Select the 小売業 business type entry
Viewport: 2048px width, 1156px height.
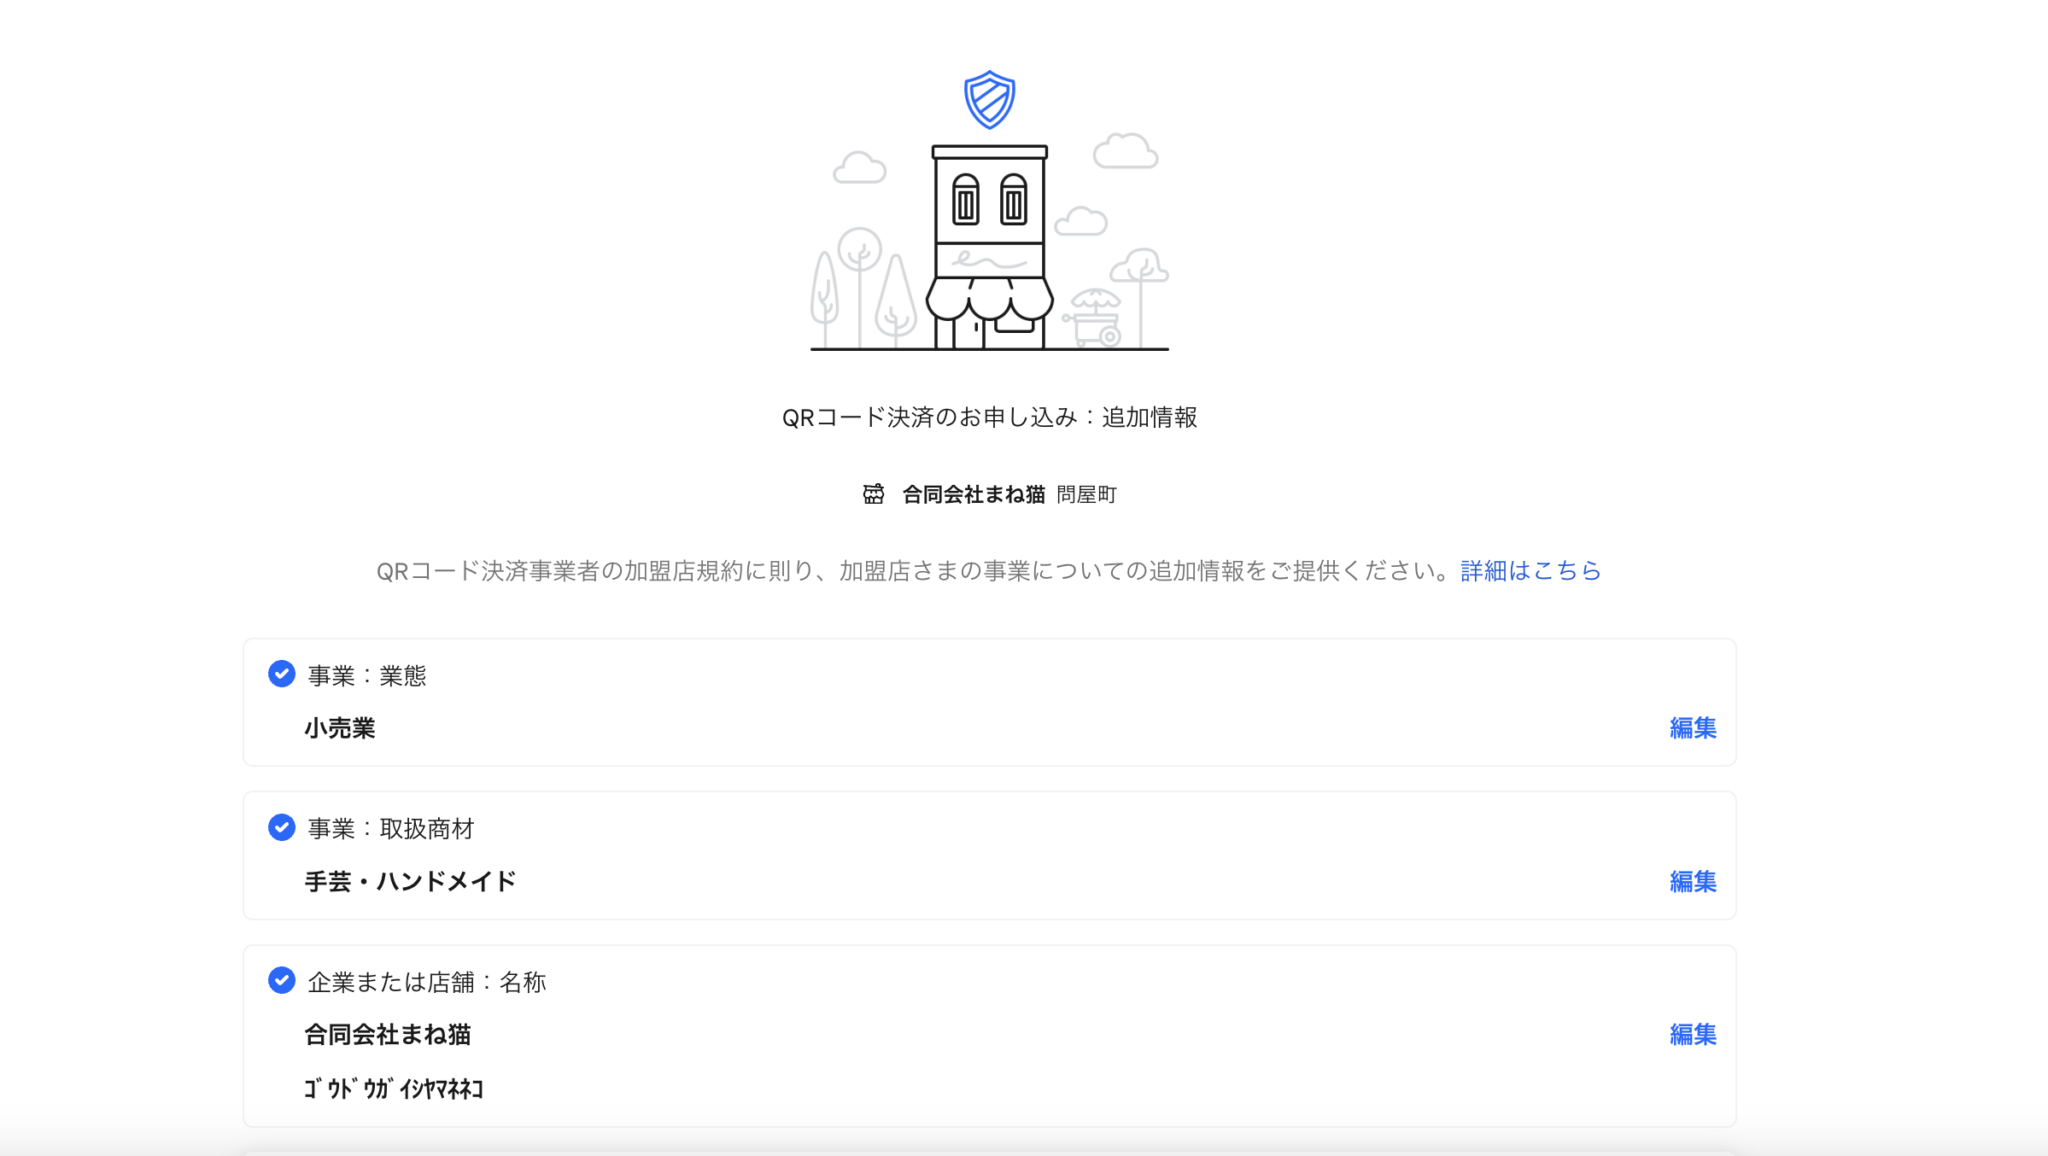(339, 728)
